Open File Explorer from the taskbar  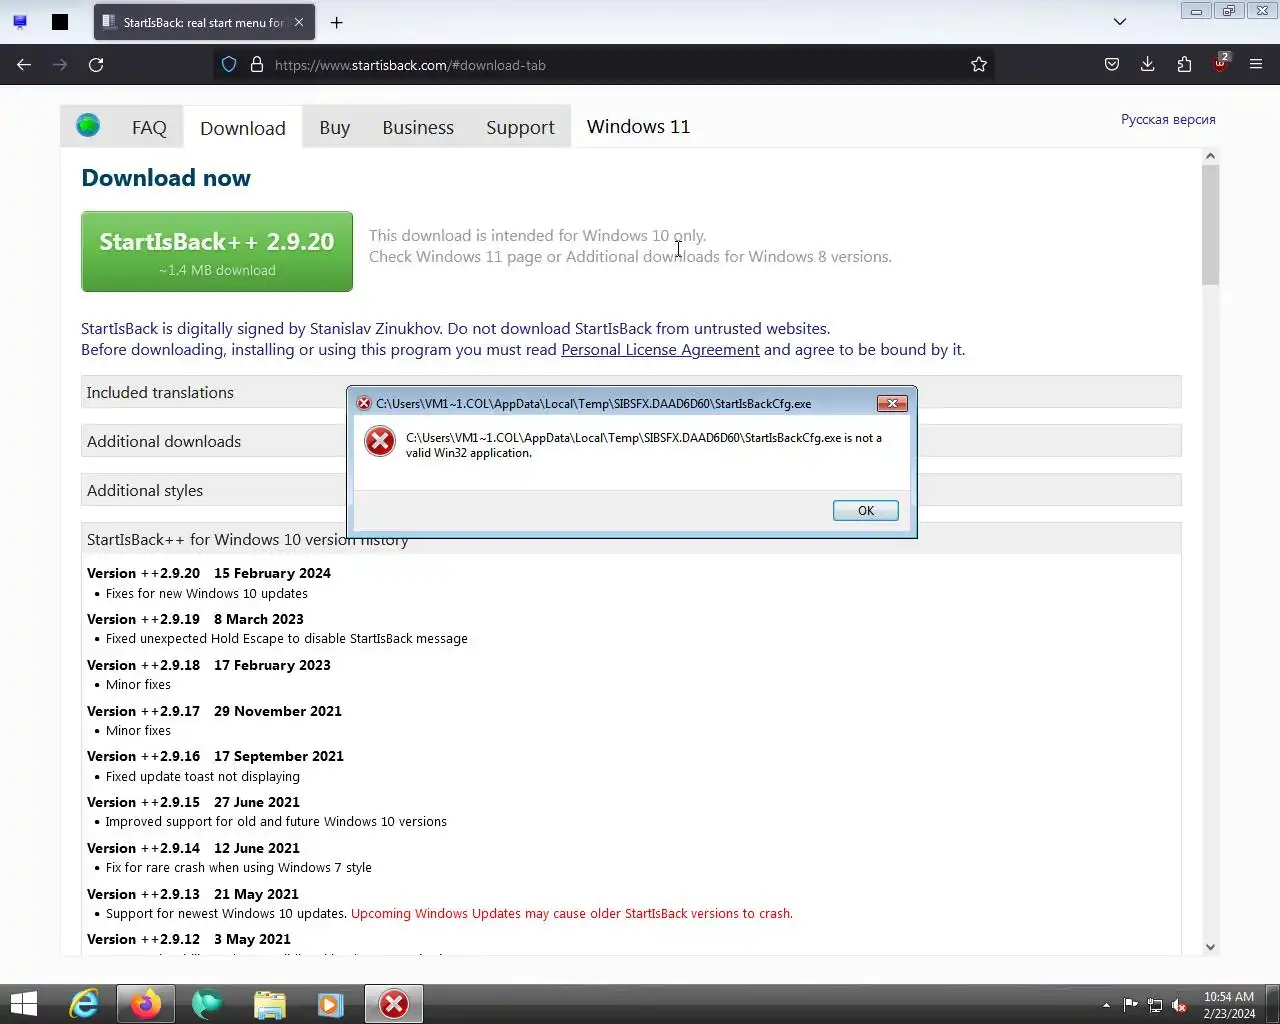pyautogui.click(x=269, y=1004)
